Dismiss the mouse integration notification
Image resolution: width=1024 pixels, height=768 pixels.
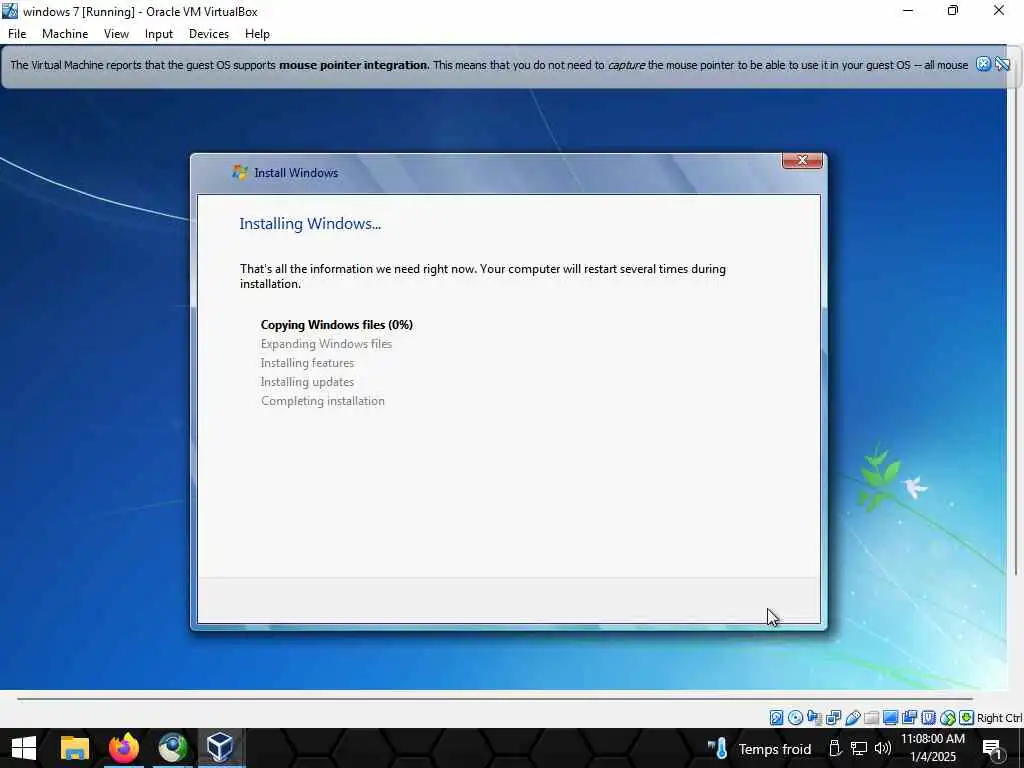point(983,64)
